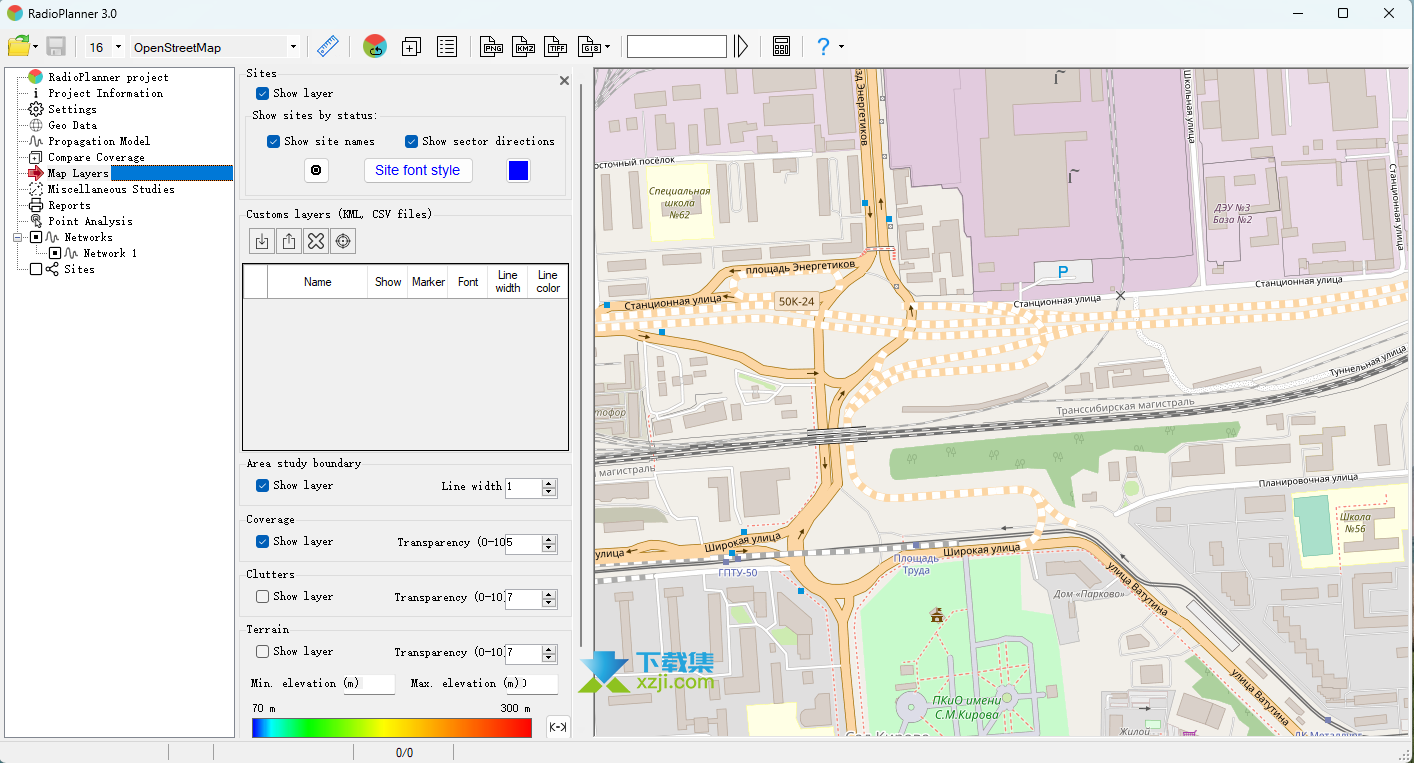Click the add-layer plus square icon
The image size is (1414, 763).
point(411,46)
